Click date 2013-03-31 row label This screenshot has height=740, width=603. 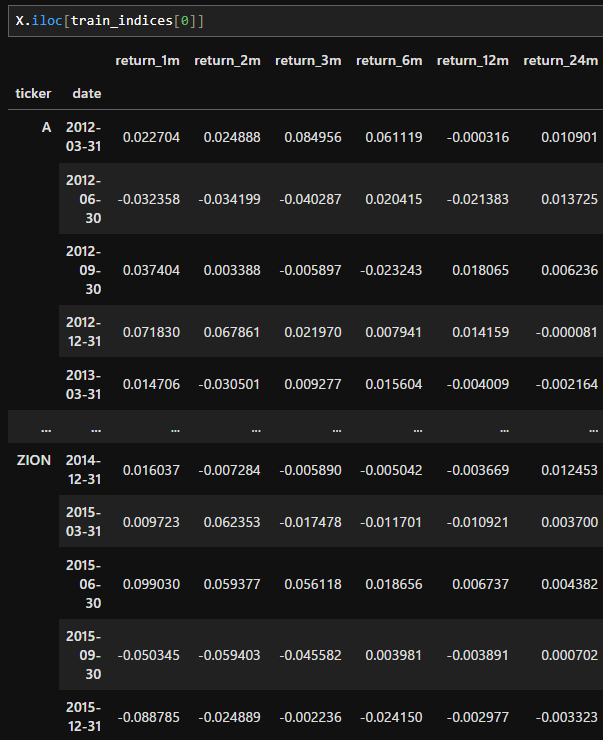pyautogui.click(x=84, y=384)
